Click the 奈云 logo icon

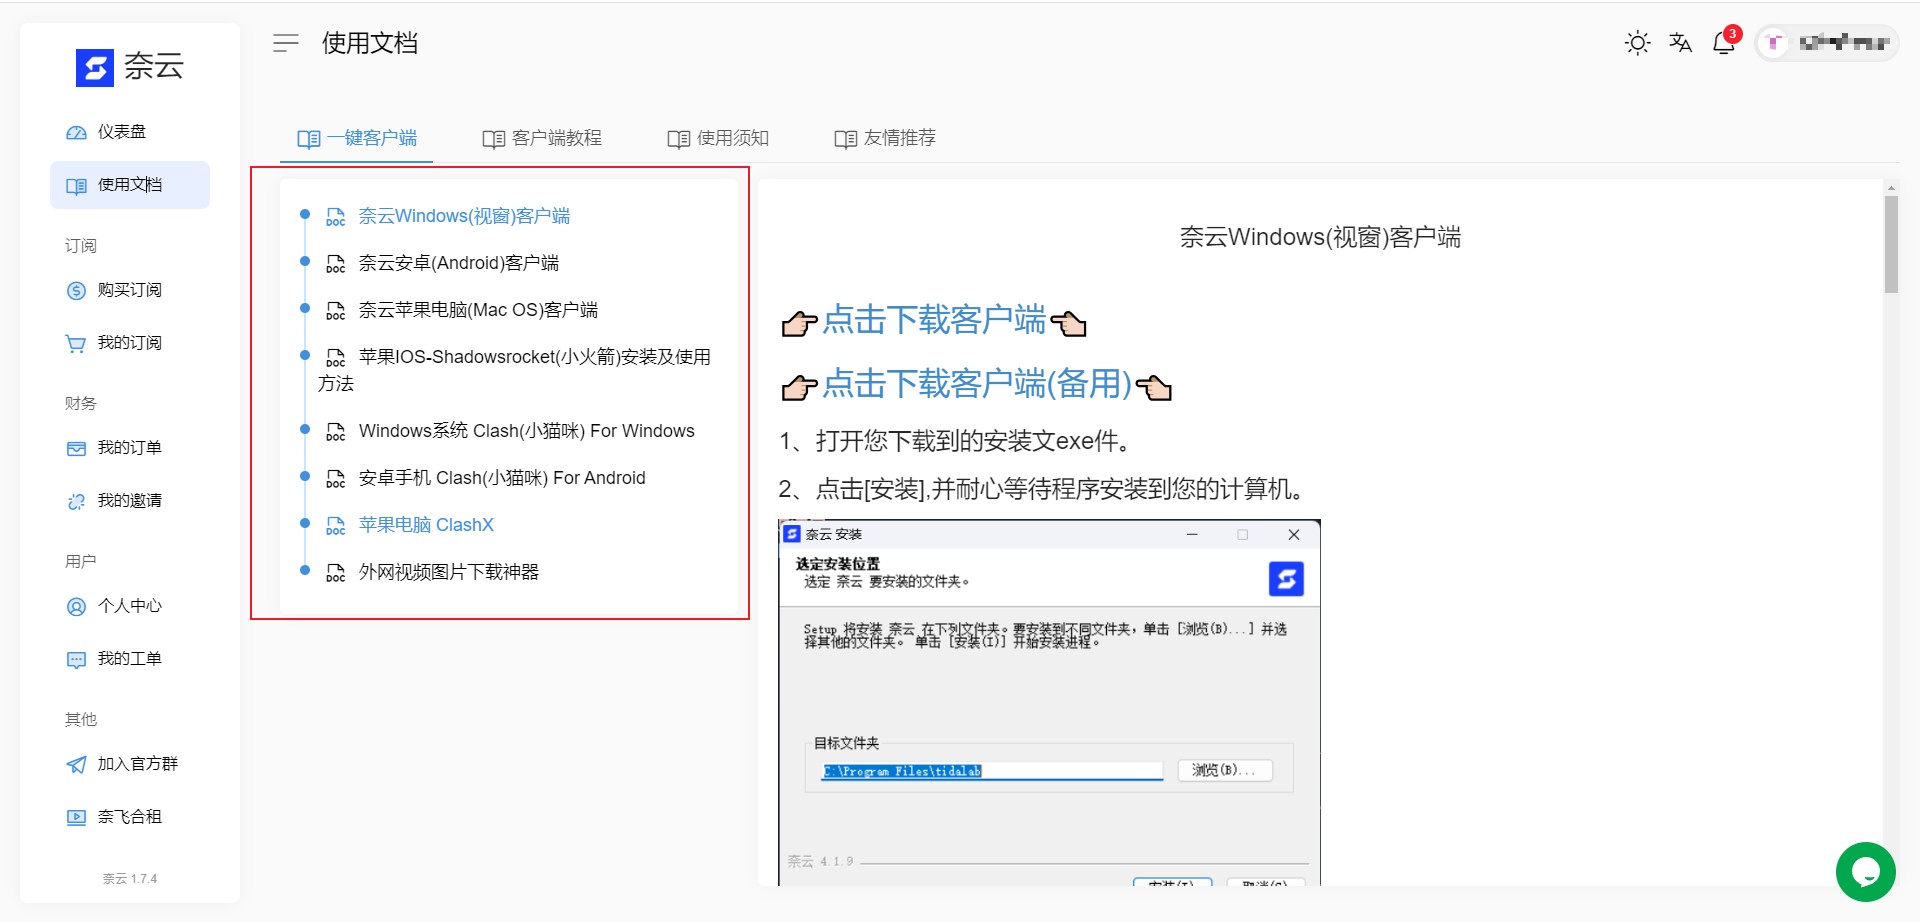point(95,68)
